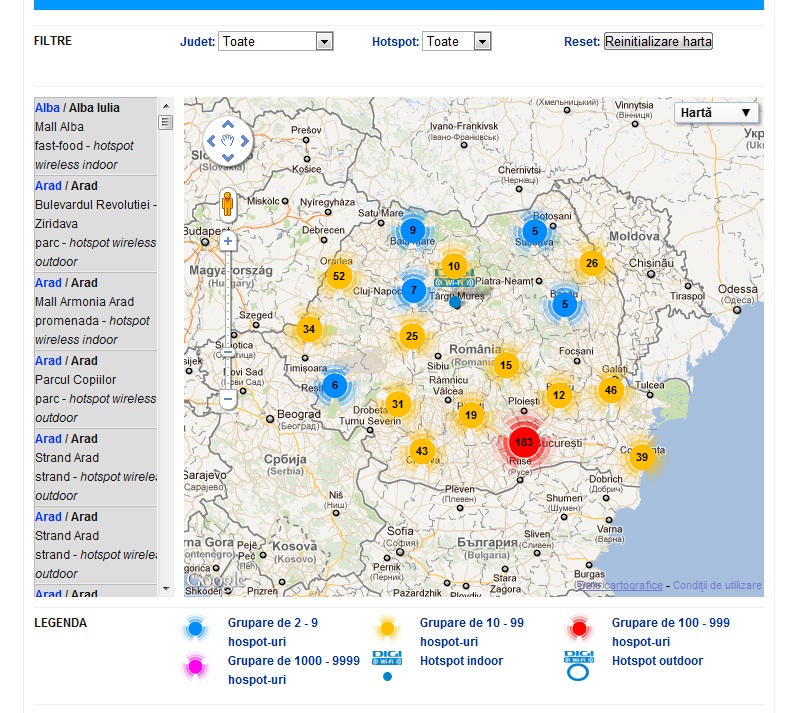Image resolution: width=789 pixels, height=713 pixels.
Task: Click the map zoom slider track
Action: coord(228,300)
